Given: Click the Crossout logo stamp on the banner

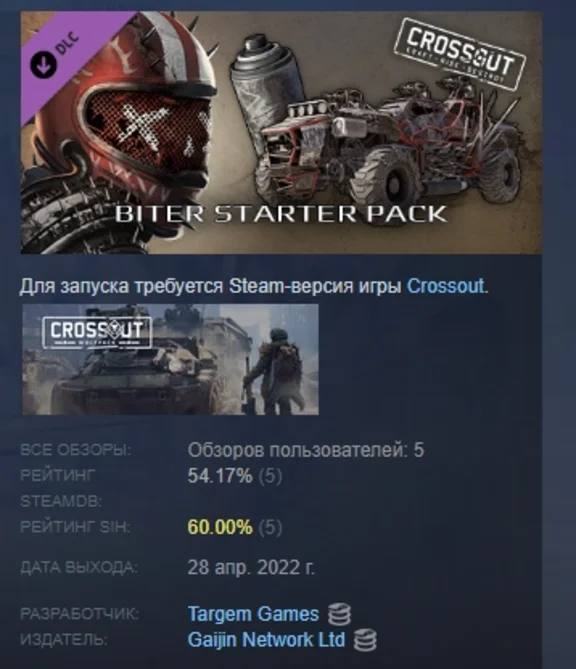Looking at the screenshot, I should coord(460,54).
